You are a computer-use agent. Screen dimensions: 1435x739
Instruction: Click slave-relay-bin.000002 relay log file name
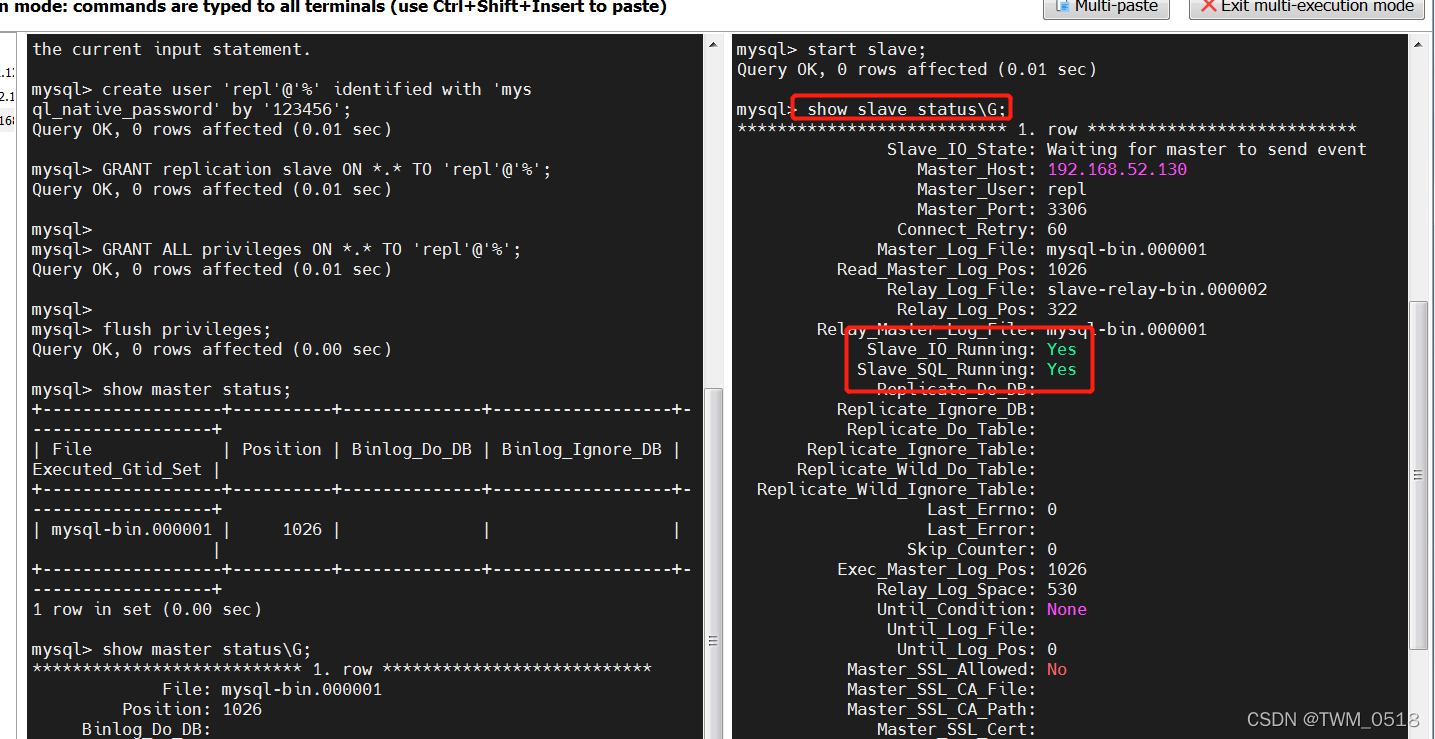[1157, 289]
